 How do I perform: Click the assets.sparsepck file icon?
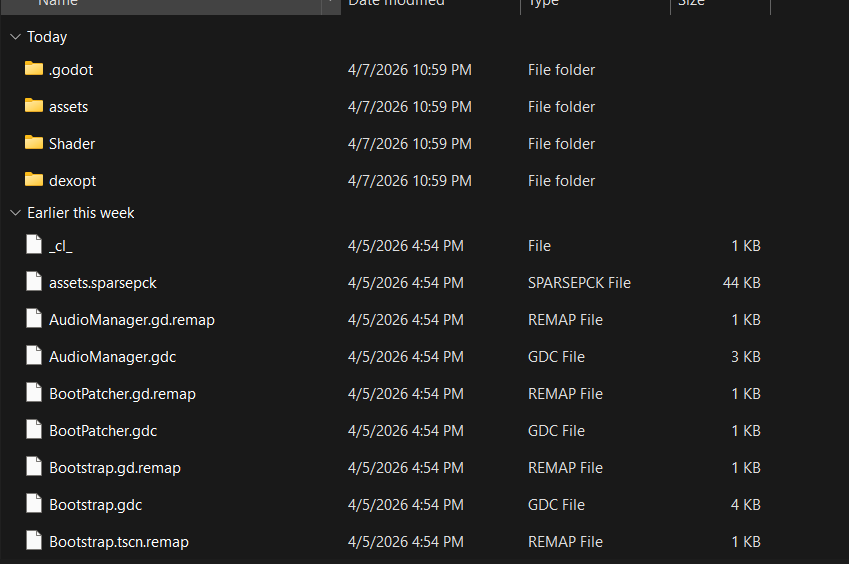tap(34, 281)
